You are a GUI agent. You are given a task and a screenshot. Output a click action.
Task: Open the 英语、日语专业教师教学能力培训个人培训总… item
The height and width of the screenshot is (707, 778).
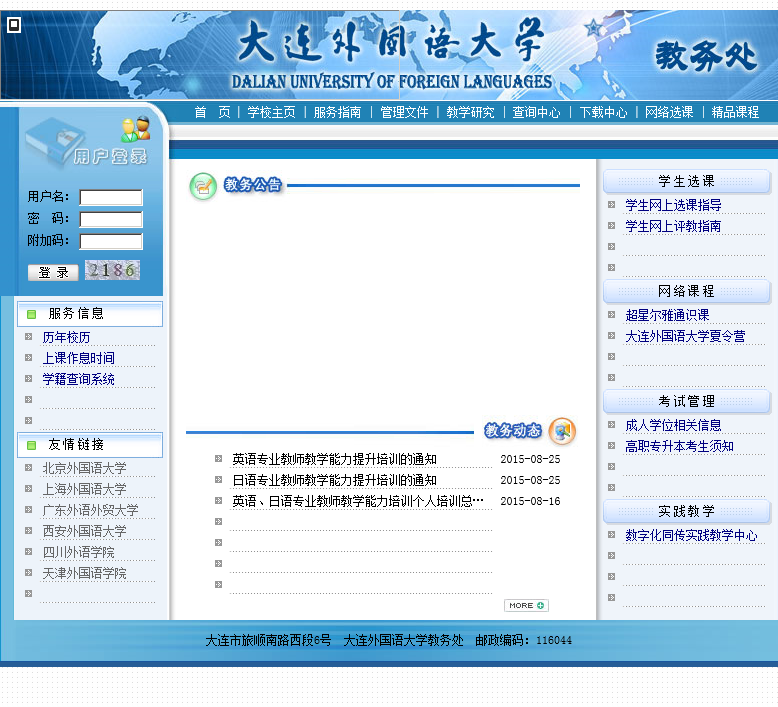358,501
